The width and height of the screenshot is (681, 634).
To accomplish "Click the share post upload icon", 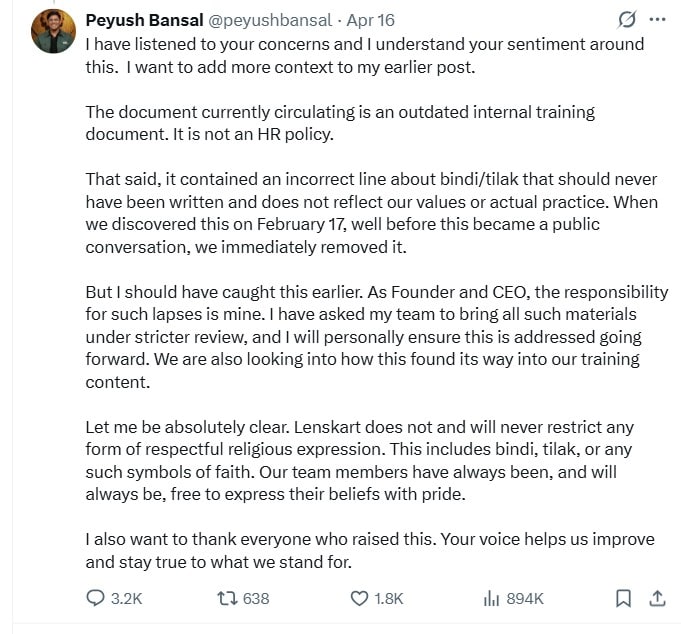I will [657, 598].
